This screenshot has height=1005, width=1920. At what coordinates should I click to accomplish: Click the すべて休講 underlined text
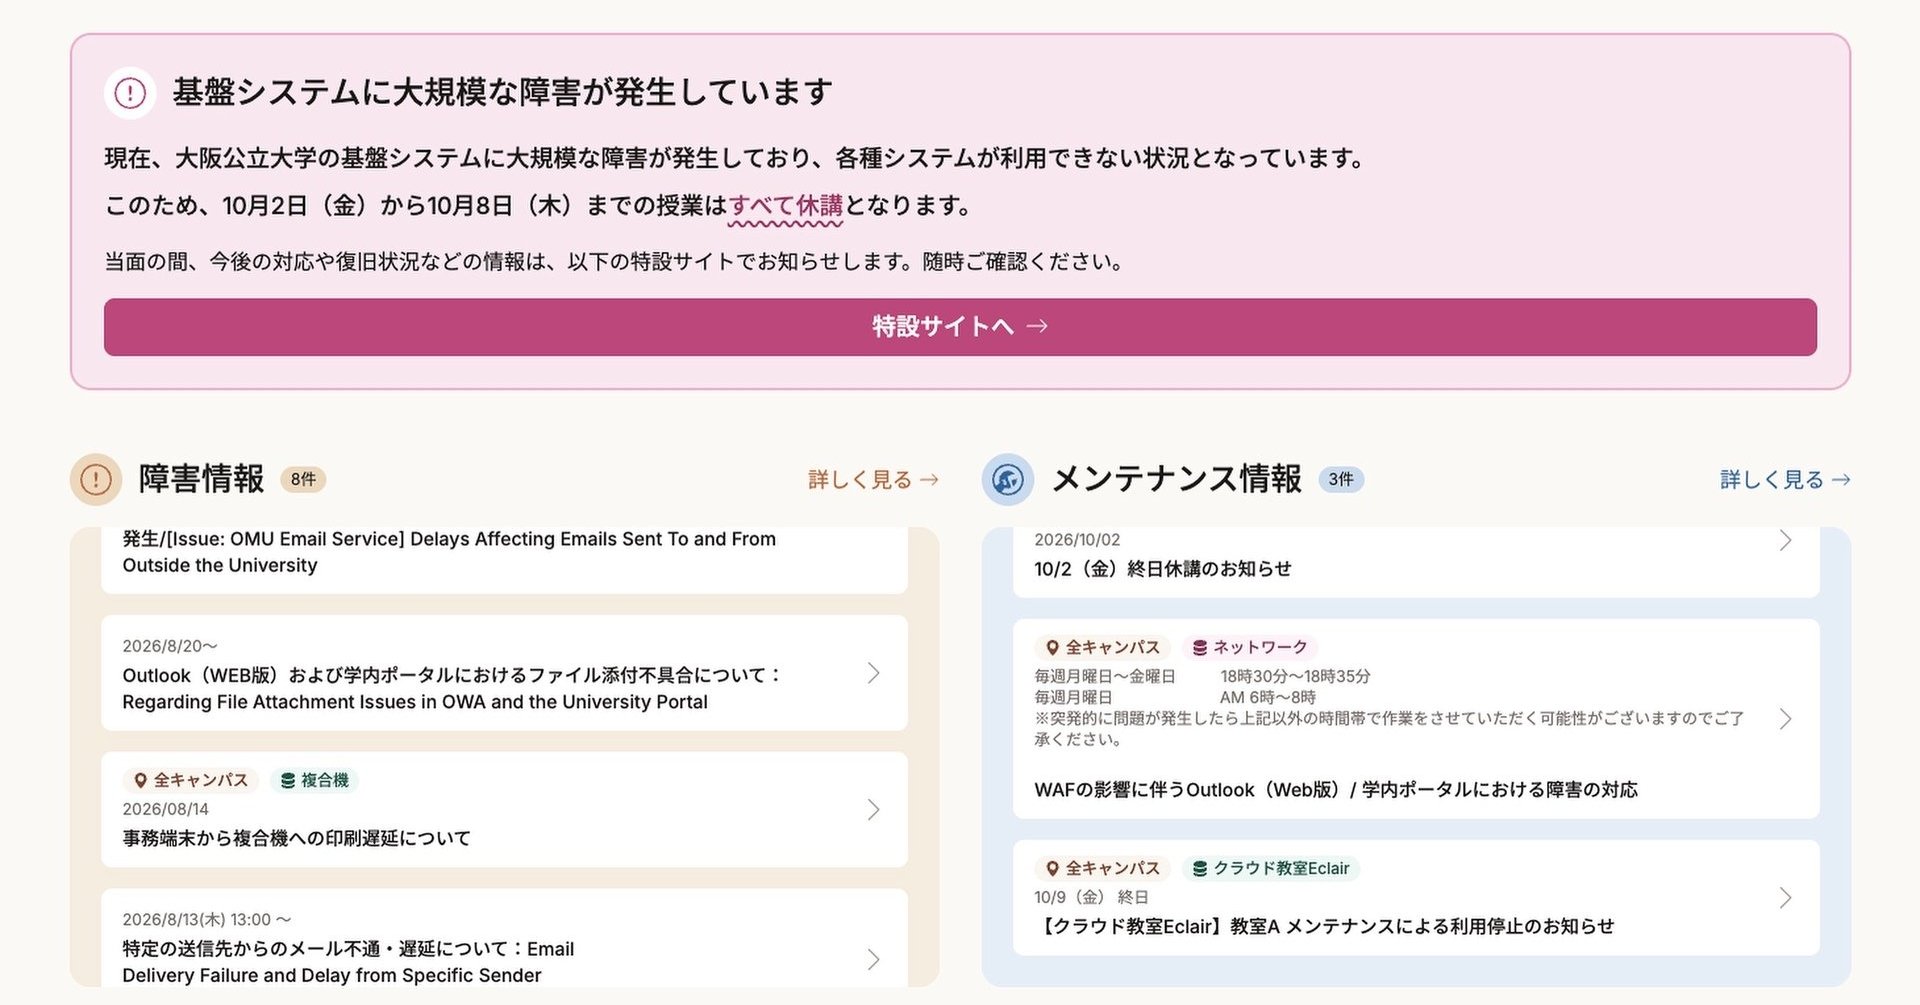click(x=786, y=206)
